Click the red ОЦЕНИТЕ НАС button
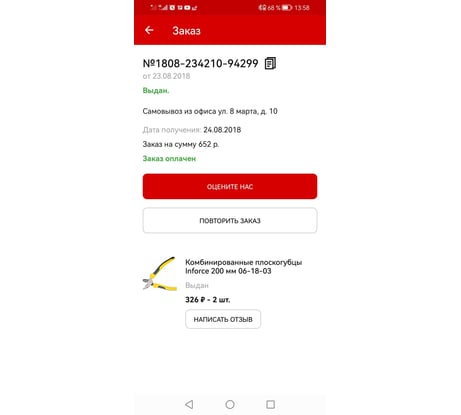This screenshot has width=461, height=415. (230, 186)
